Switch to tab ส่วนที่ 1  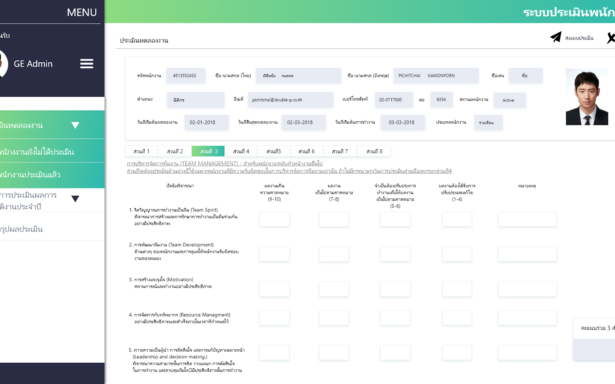point(142,151)
